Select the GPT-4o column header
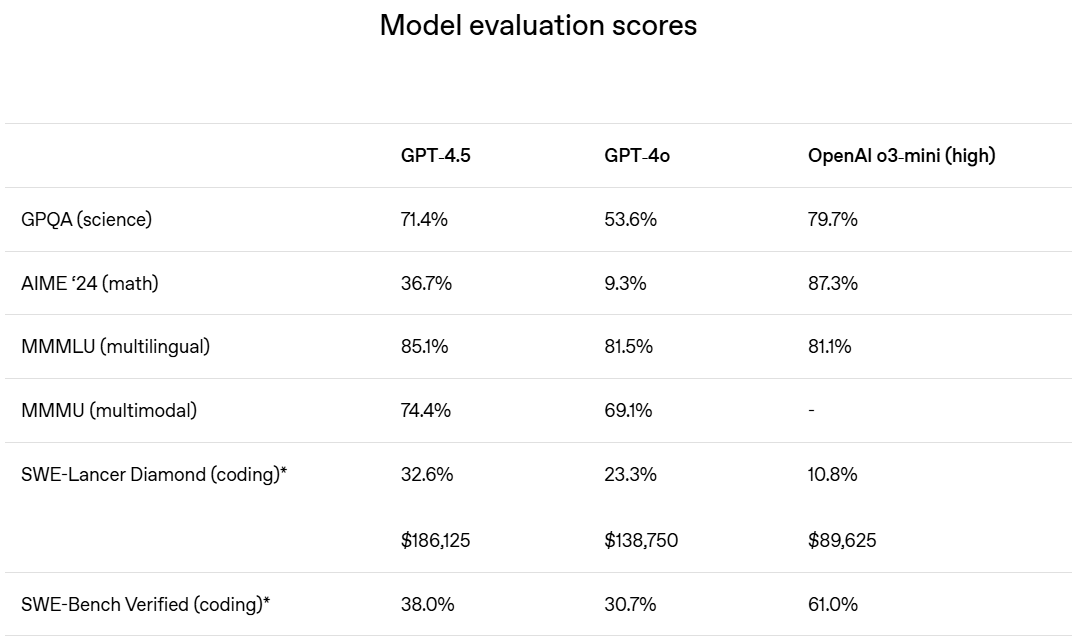 point(636,156)
